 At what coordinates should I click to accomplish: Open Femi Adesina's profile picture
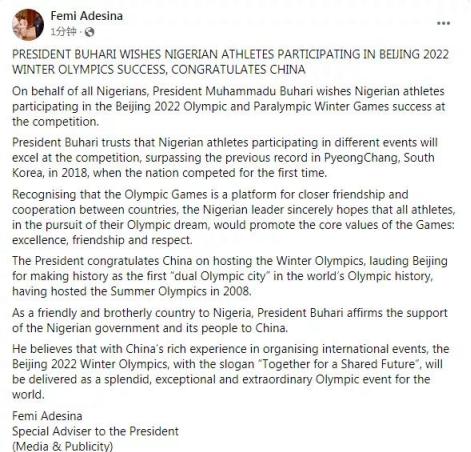click(x=28, y=25)
